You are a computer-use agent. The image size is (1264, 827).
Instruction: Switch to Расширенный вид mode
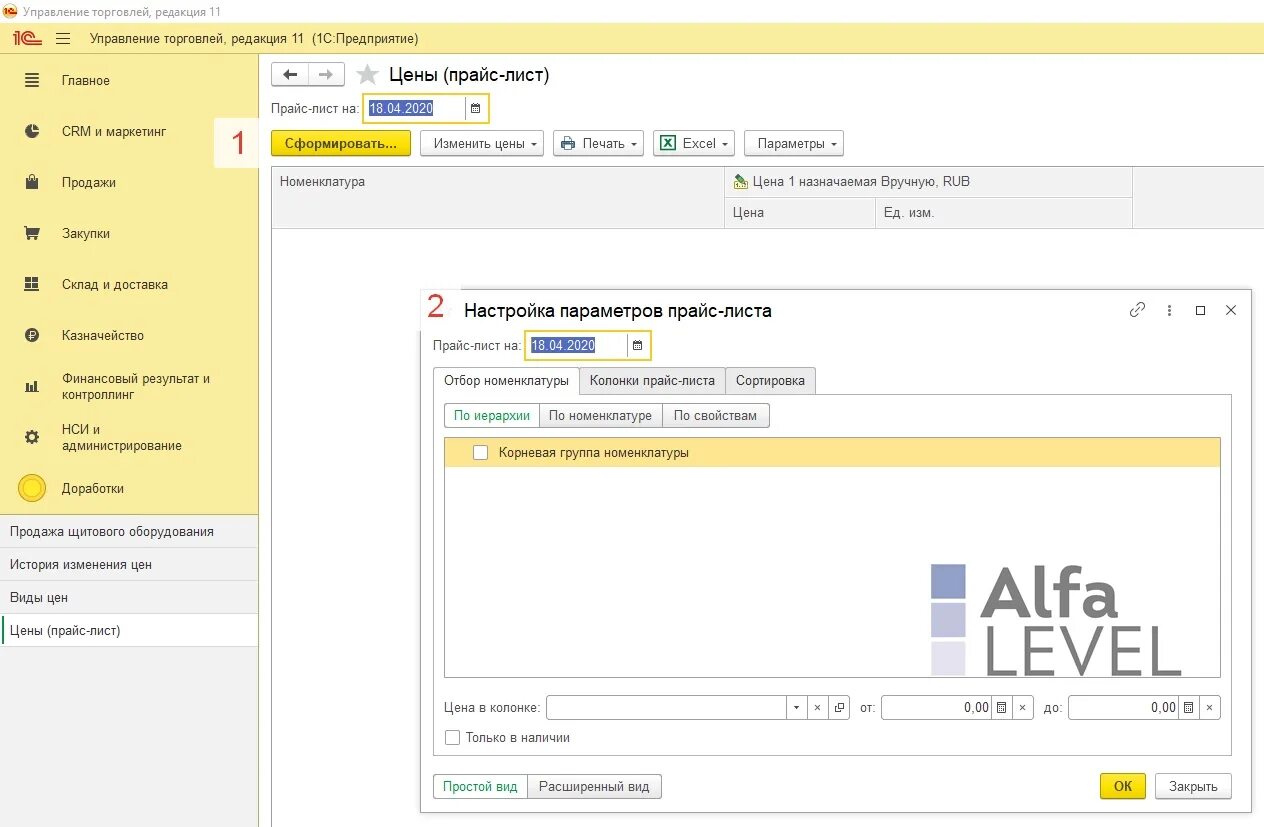tap(594, 786)
